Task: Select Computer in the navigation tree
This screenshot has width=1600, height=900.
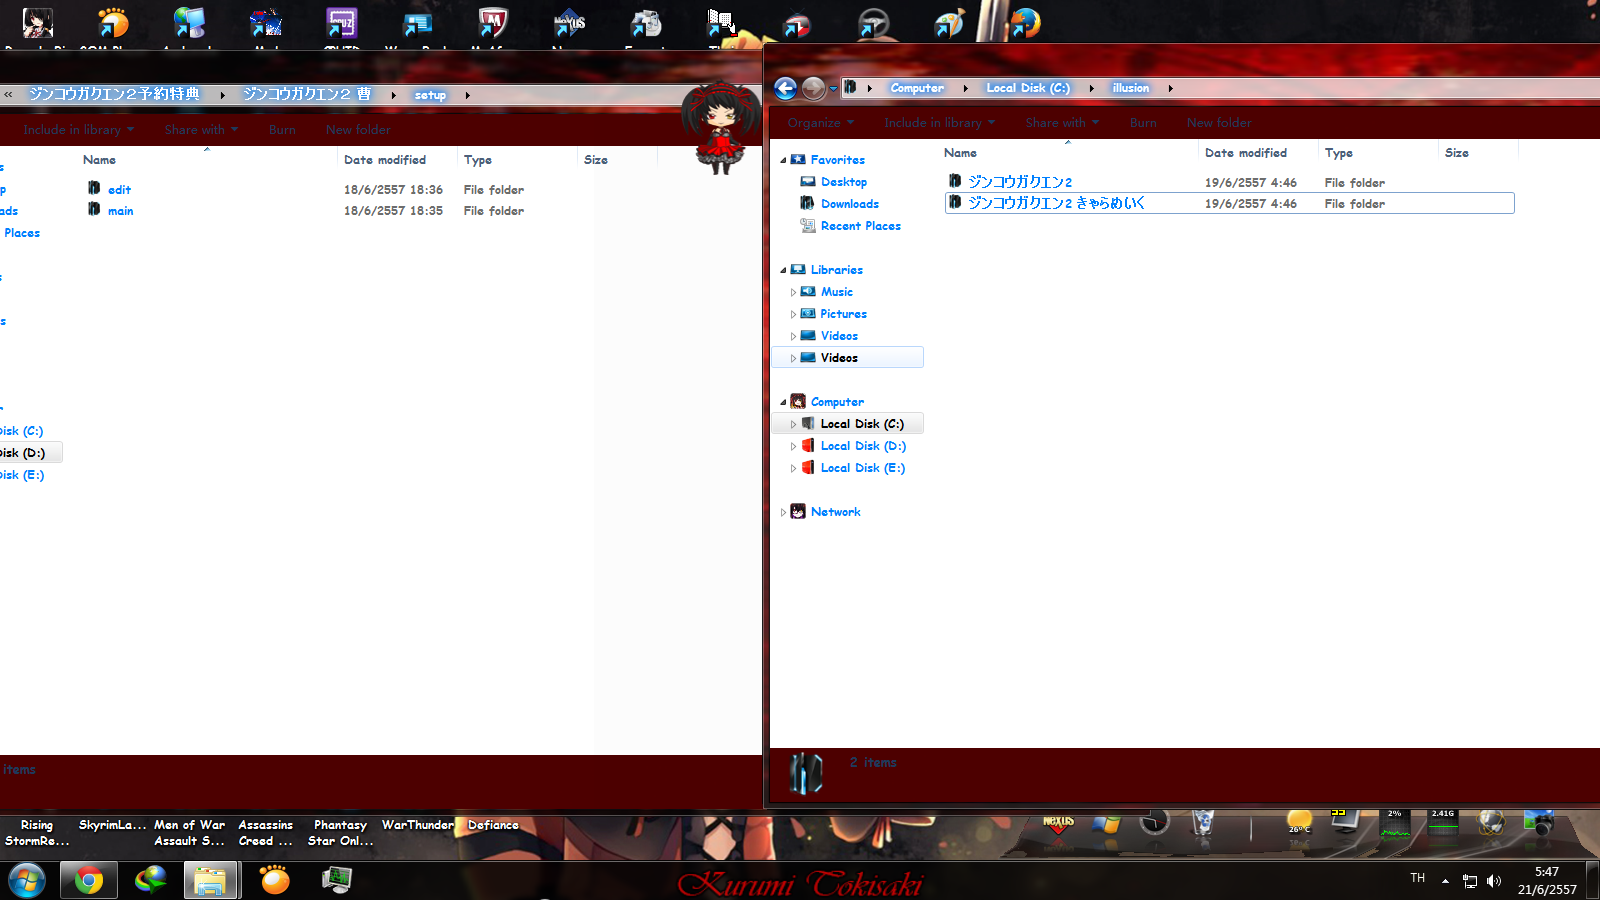Action: tap(837, 402)
